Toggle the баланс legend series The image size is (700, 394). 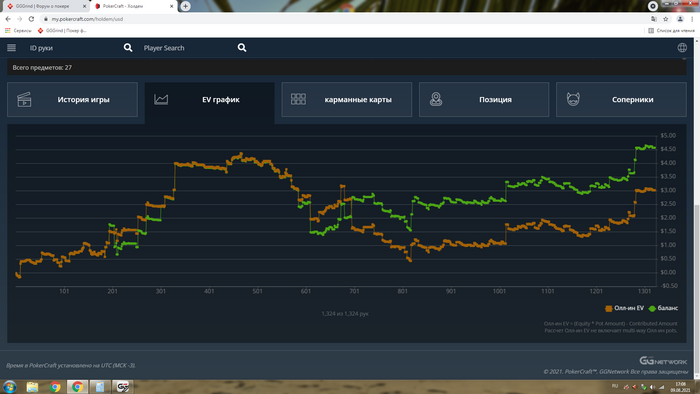click(663, 308)
